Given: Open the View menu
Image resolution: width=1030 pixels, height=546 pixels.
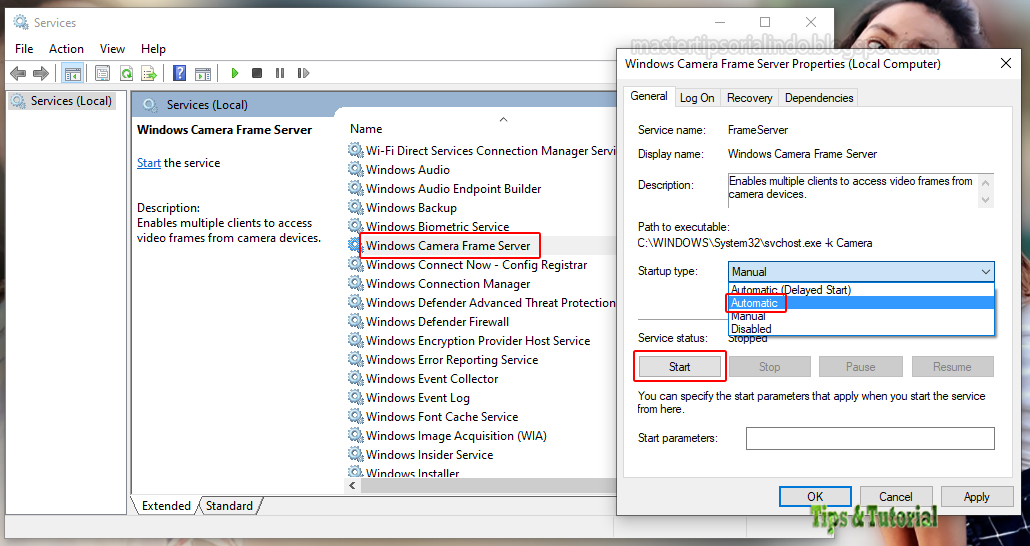Looking at the screenshot, I should point(112,49).
